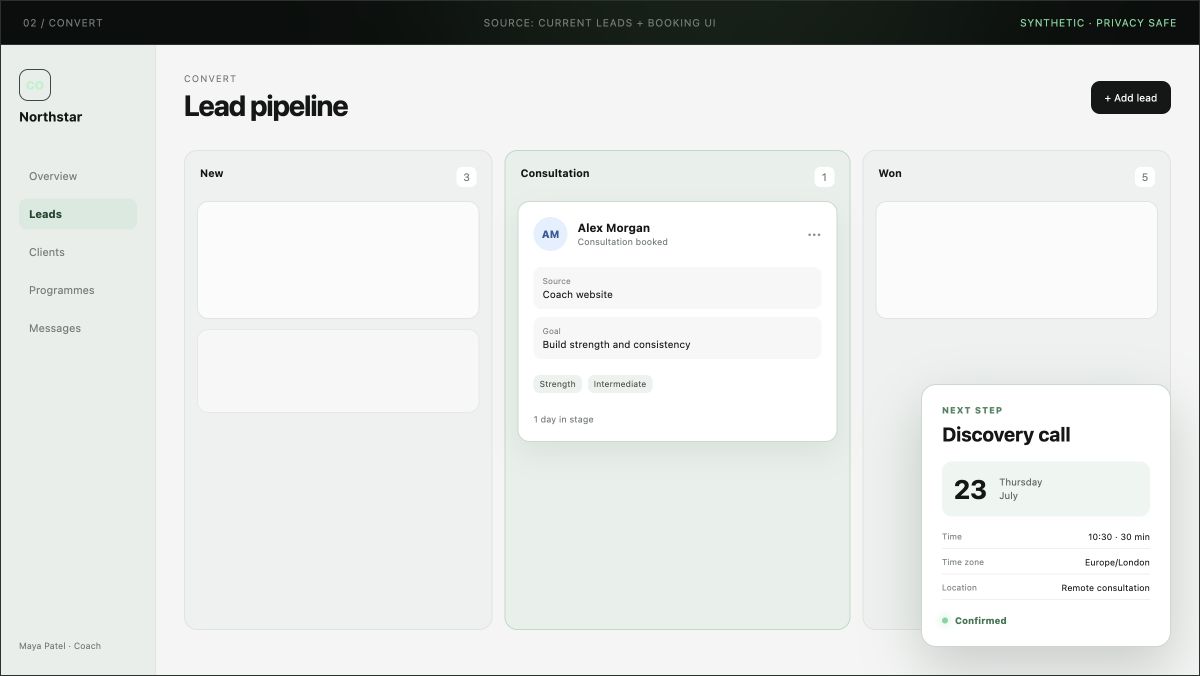Click the first placeholder card in New
Screen dimensions: 1200x676
338,260
